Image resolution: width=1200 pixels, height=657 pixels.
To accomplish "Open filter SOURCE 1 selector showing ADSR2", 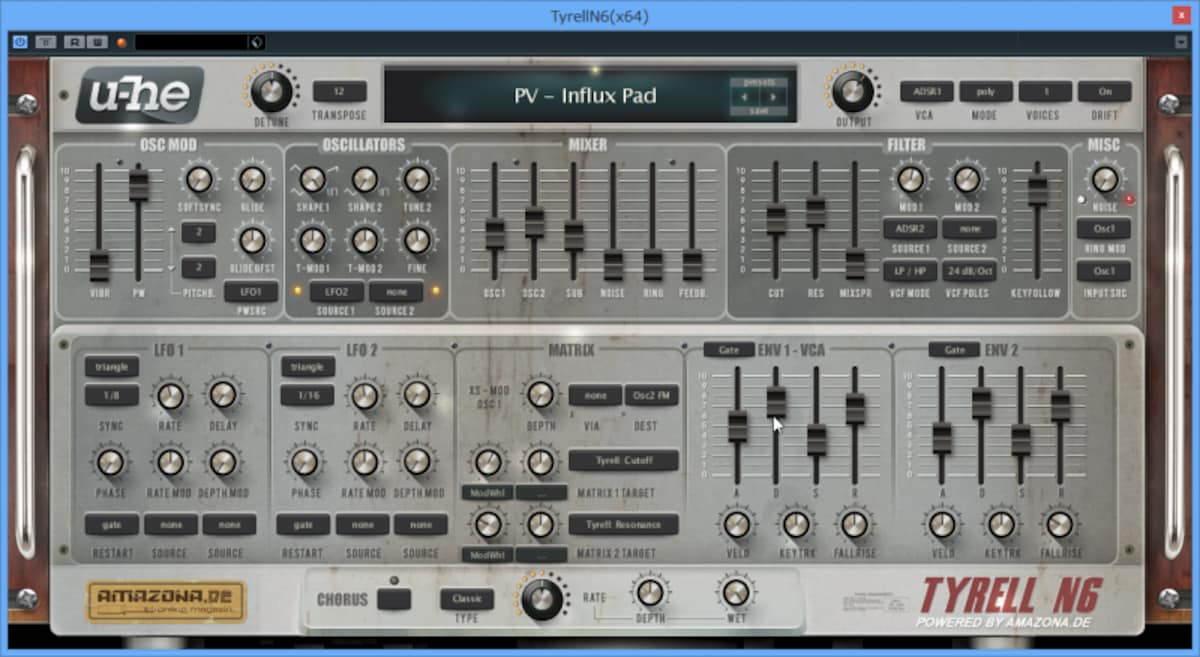I will pos(910,228).
